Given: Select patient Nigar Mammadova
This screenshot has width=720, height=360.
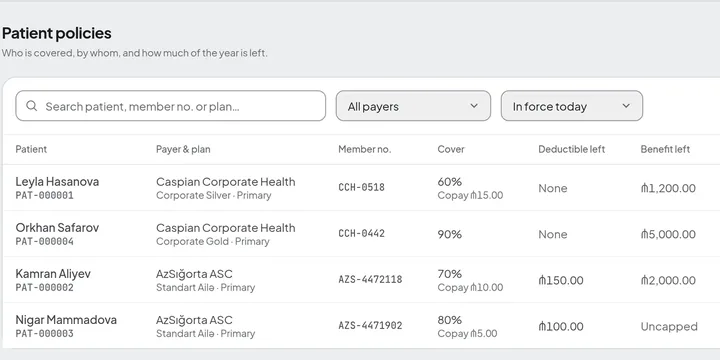Looking at the screenshot, I should tap(66, 320).
